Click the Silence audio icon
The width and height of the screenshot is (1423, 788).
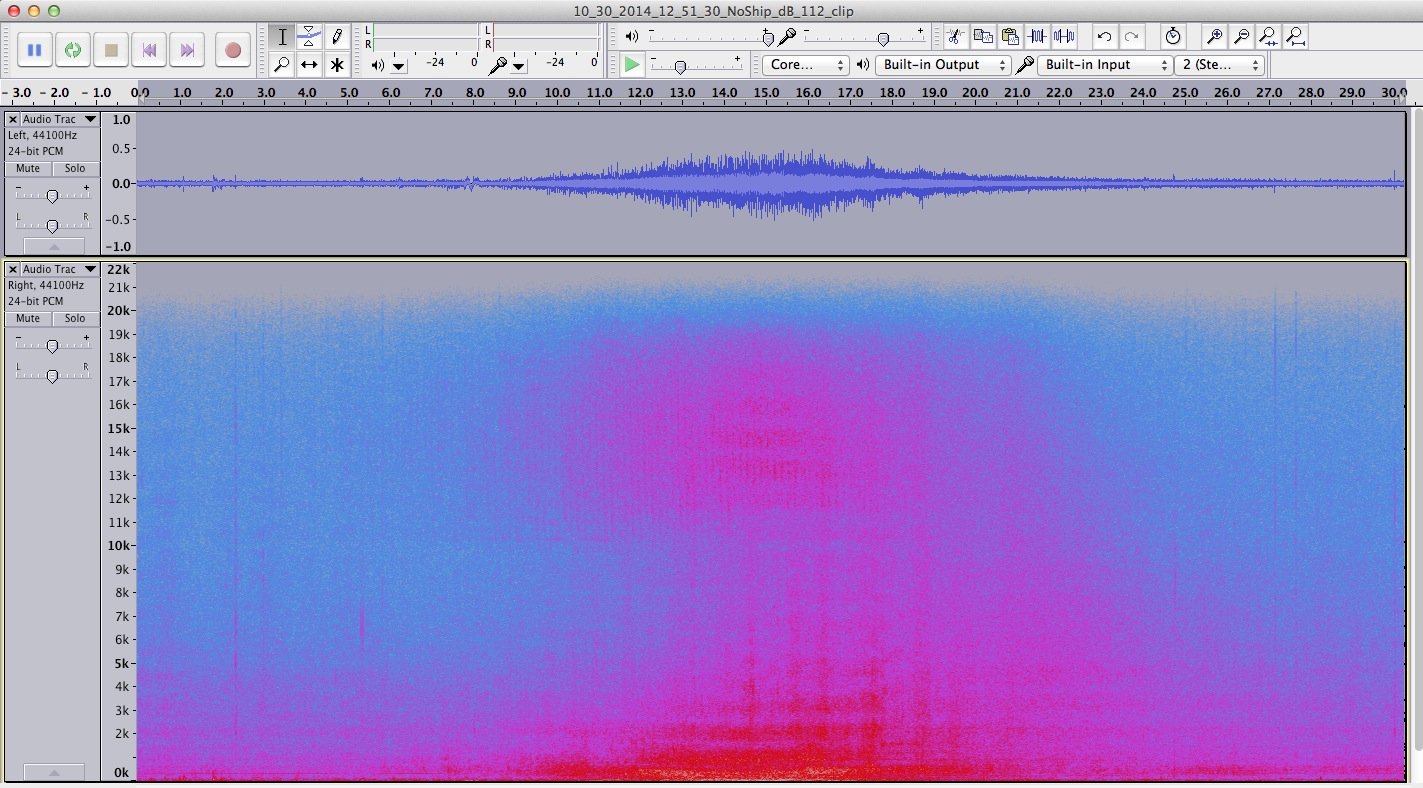pyautogui.click(x=1064, y=37)
